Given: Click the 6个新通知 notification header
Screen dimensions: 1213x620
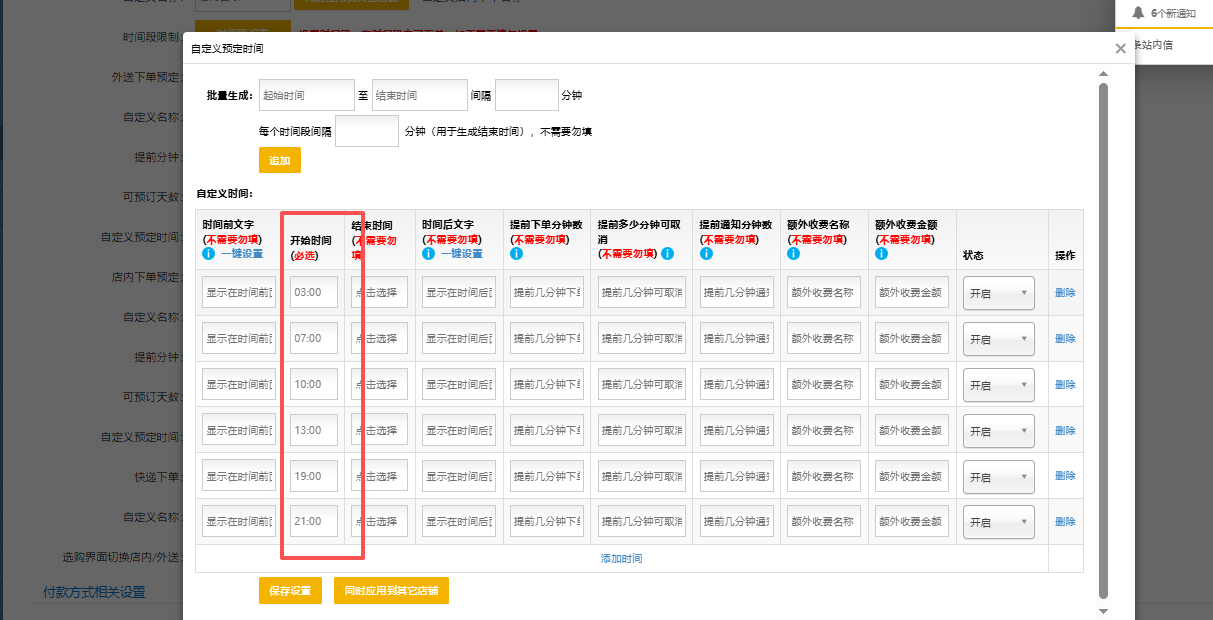Looking at the screenshot, I should (x=1173, y=13).
